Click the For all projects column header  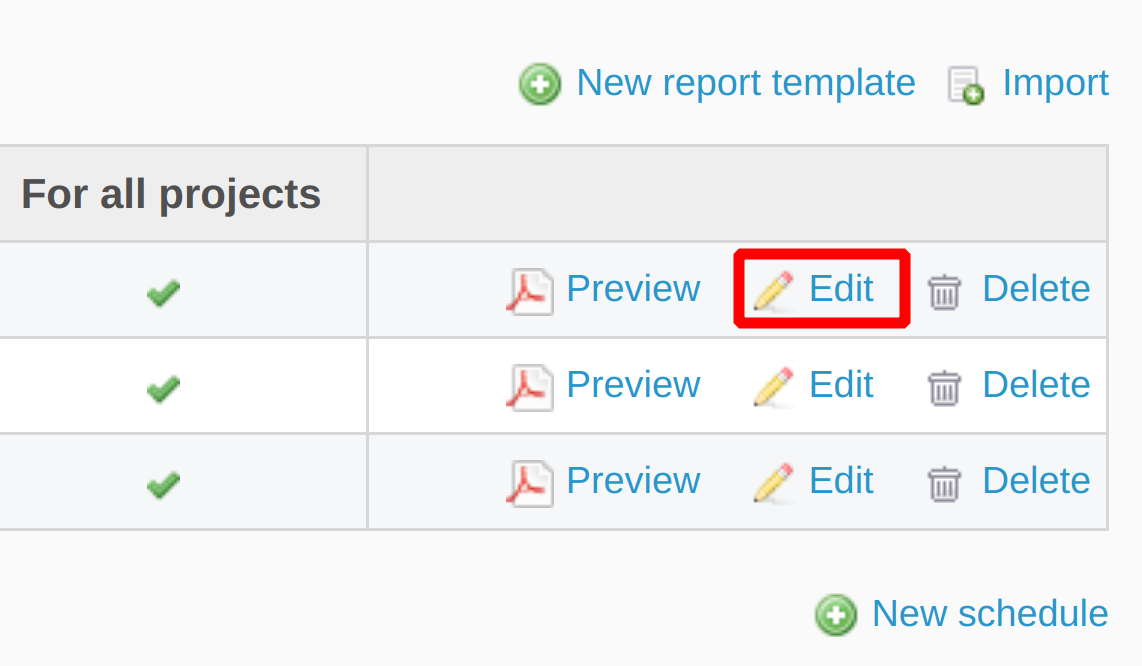pyautogui.click(x=171, y=194)
